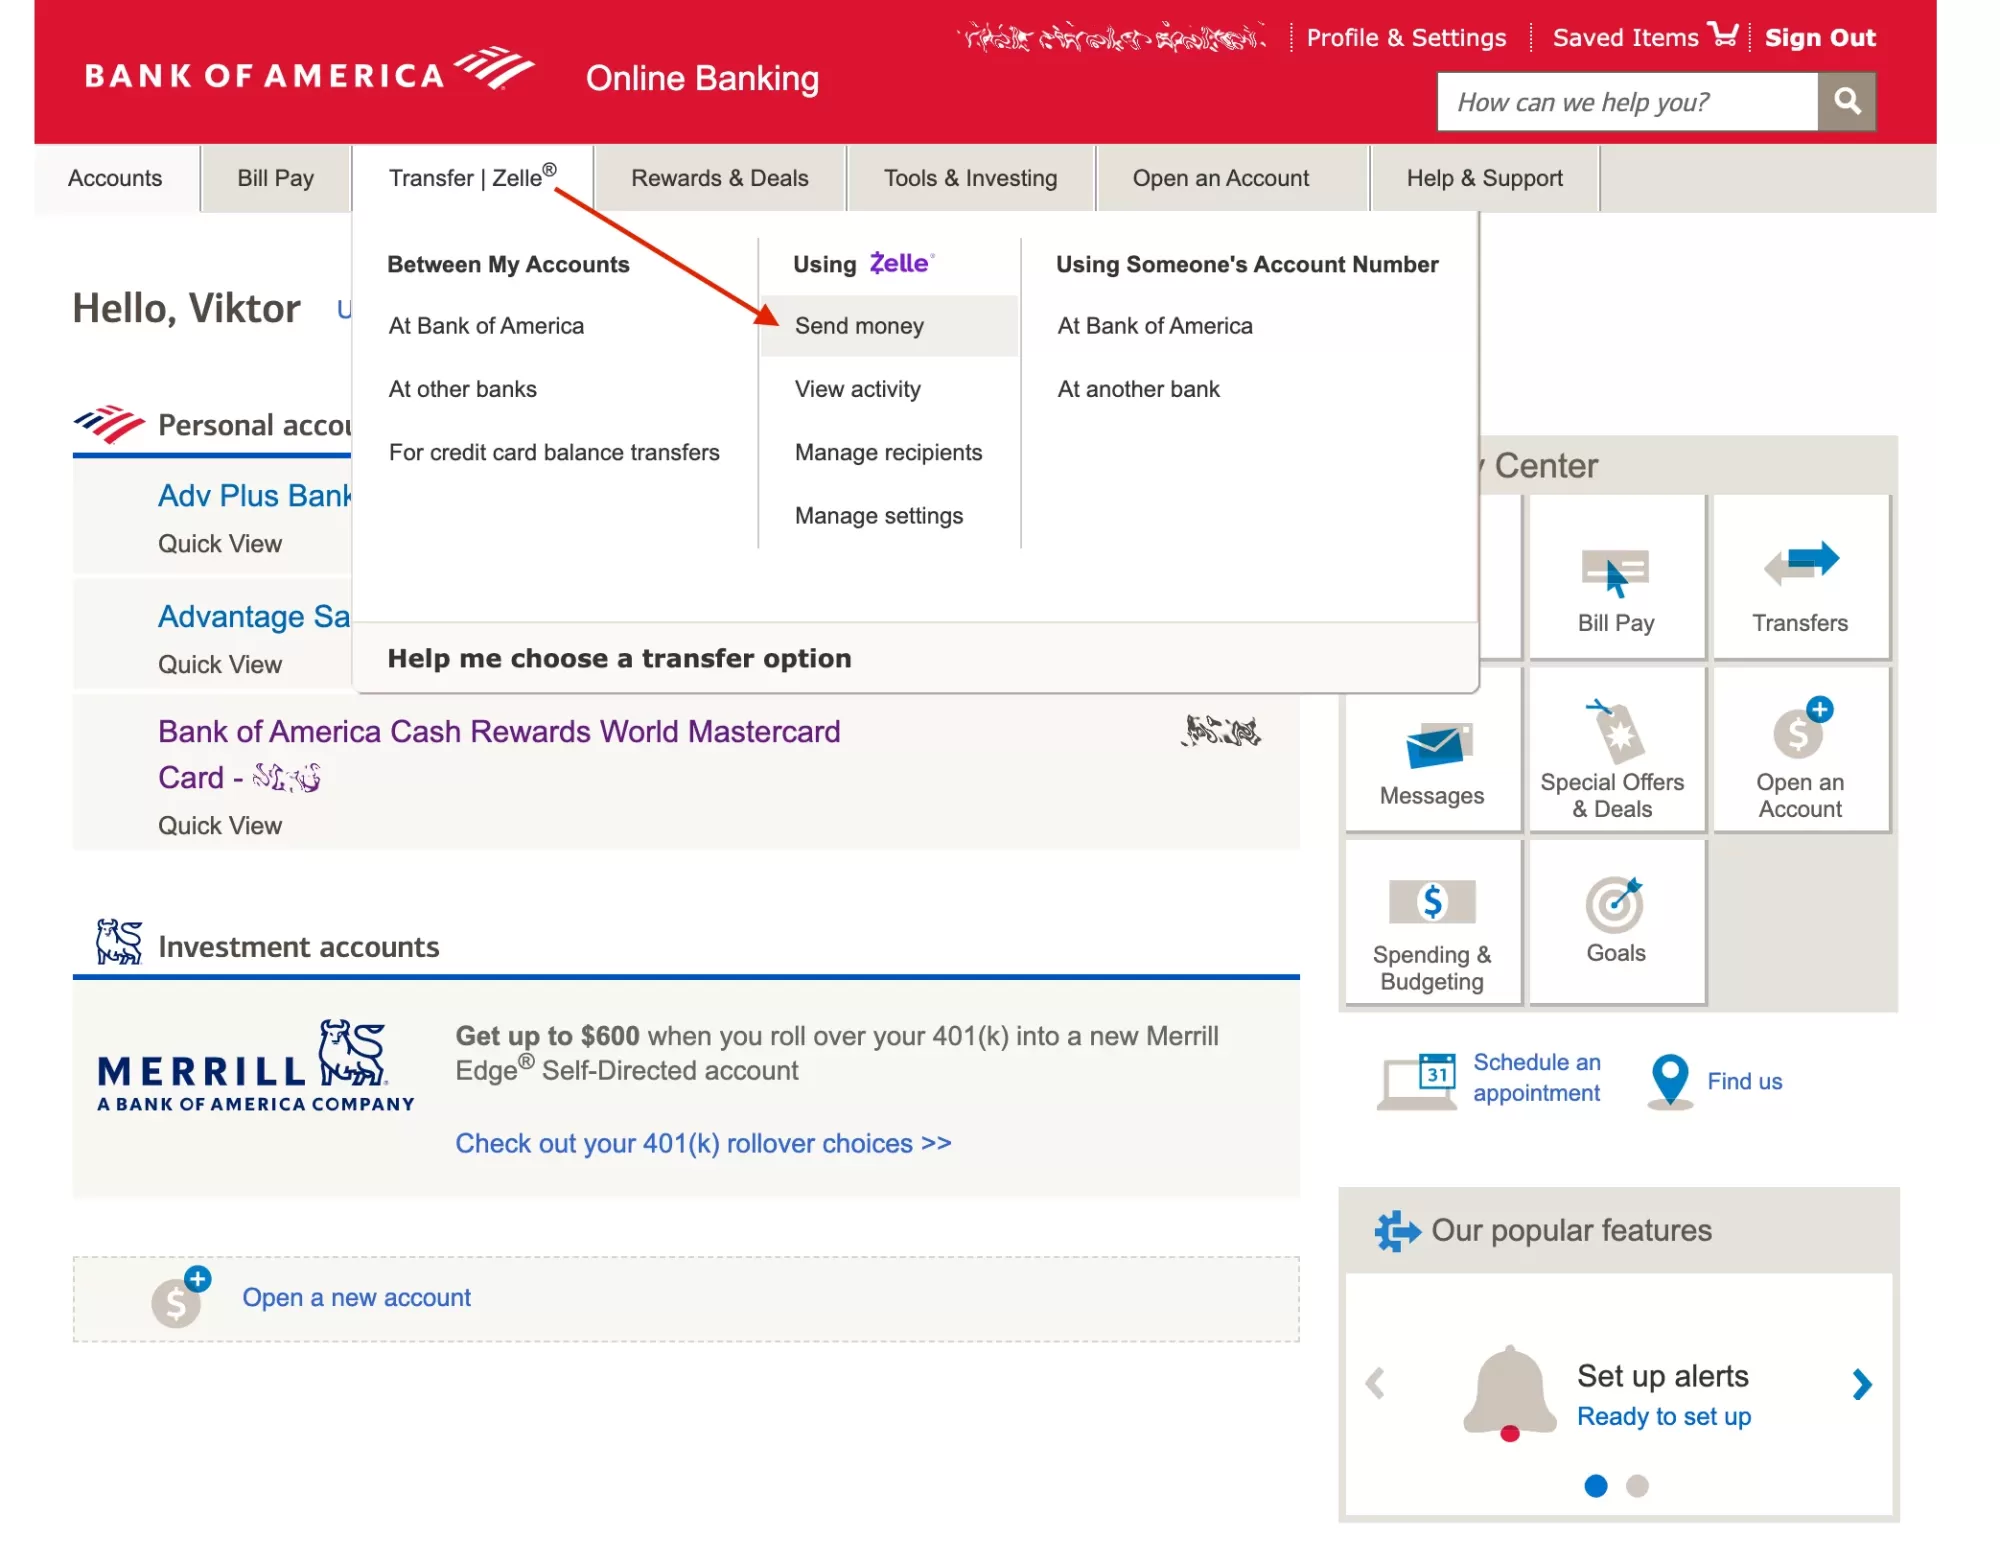Go back with left carousel chevron
Screen dimensions: 2000x1563
tap(1375, 1384)
